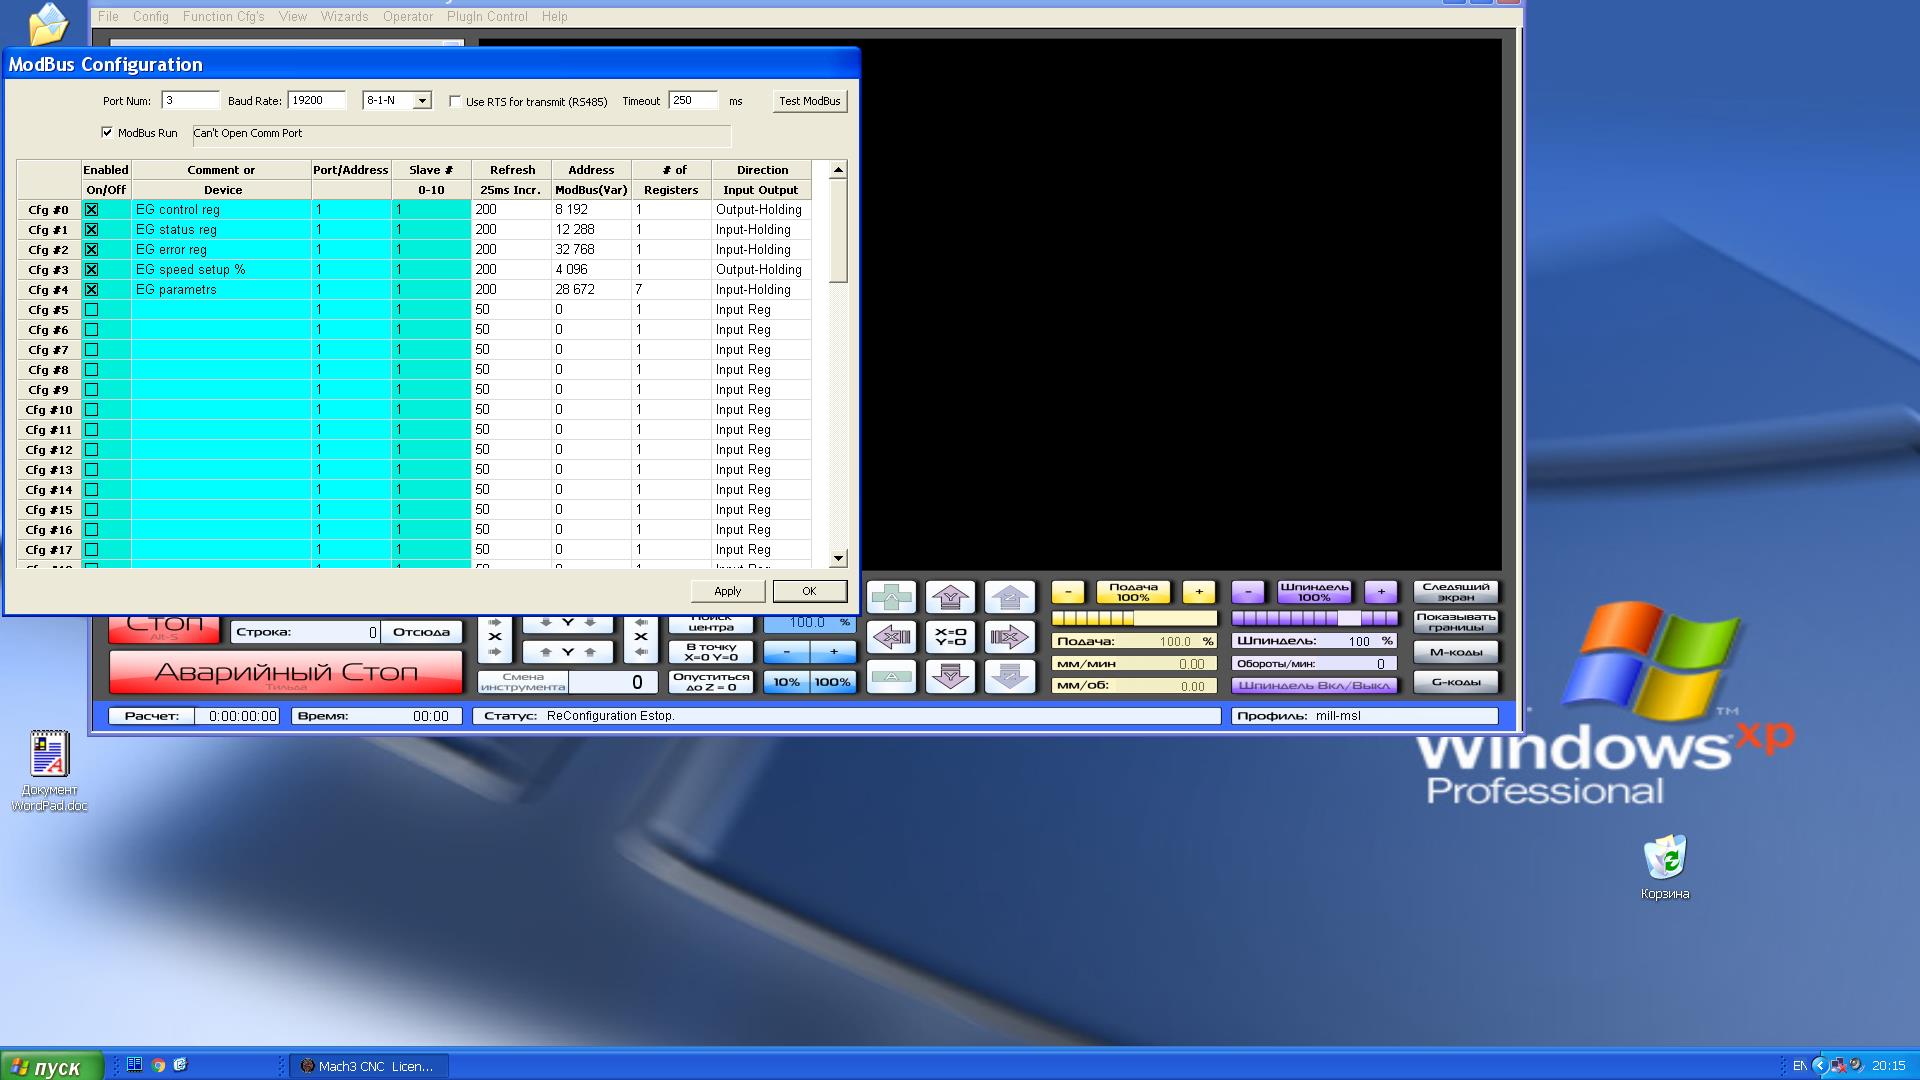
Task: Click the Test ModBus button
Action: [x=809, y=101]
